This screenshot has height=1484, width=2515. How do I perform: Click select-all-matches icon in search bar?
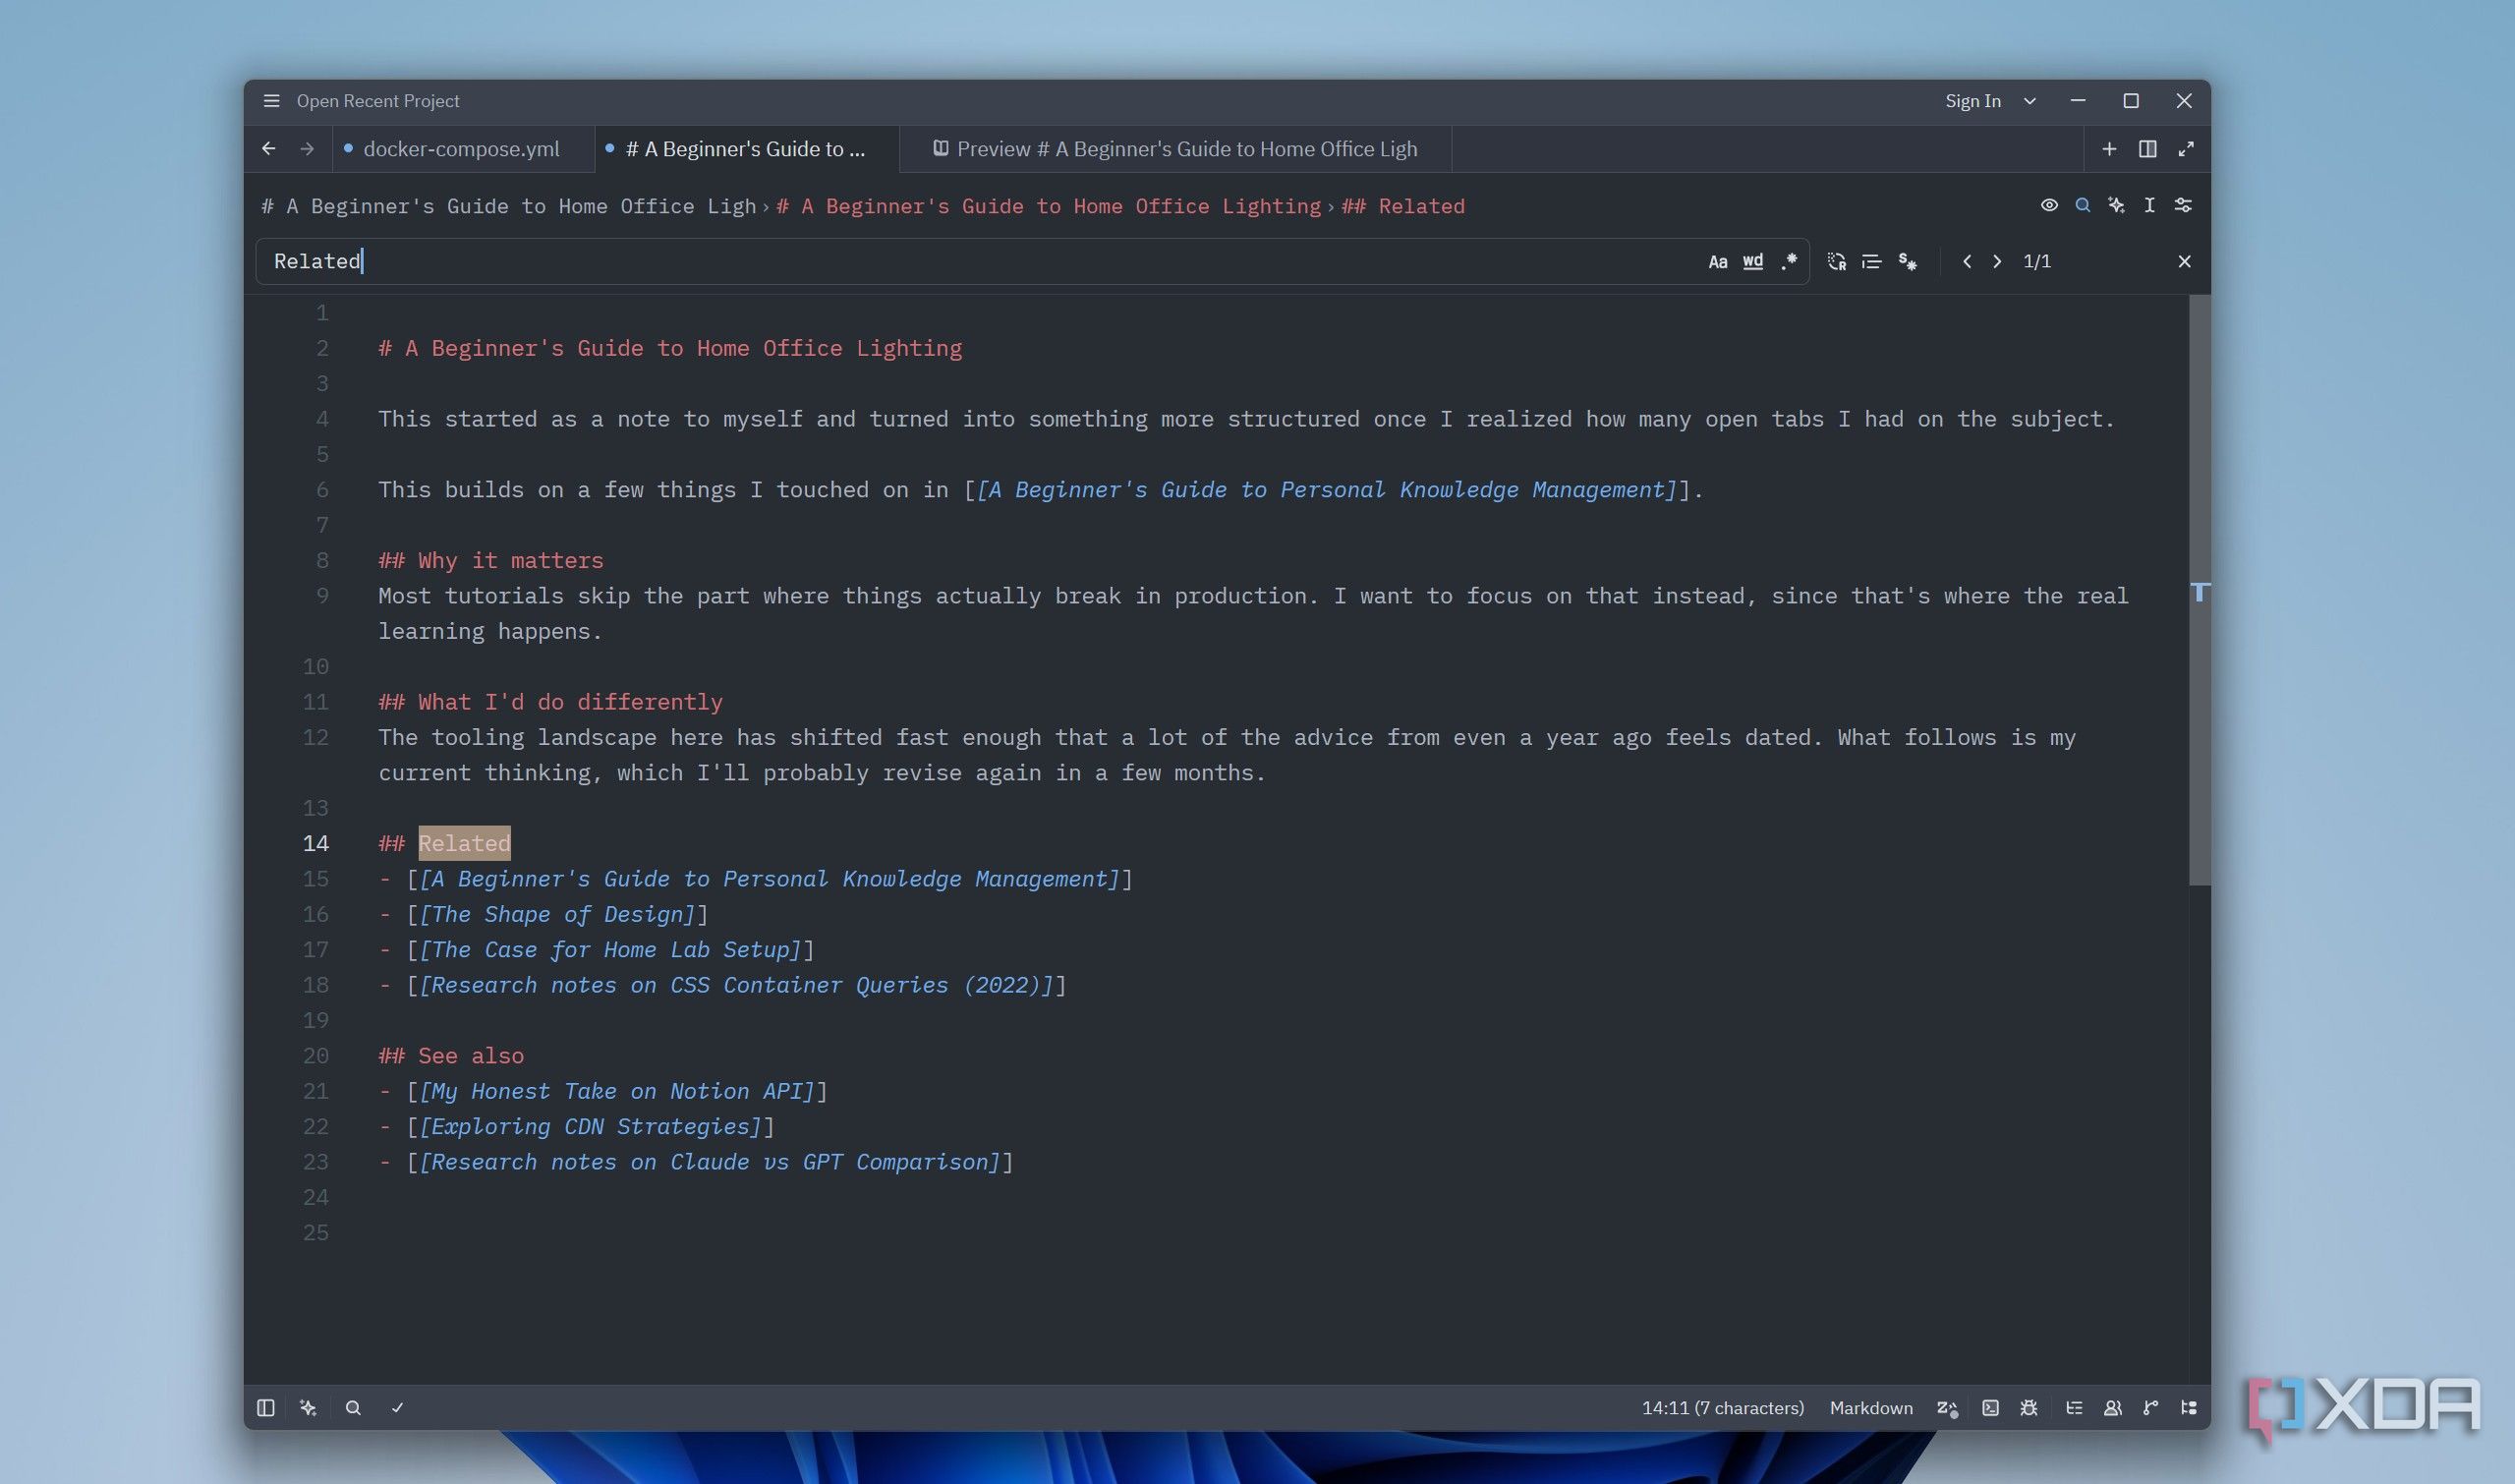click(x=1908, y=261)
